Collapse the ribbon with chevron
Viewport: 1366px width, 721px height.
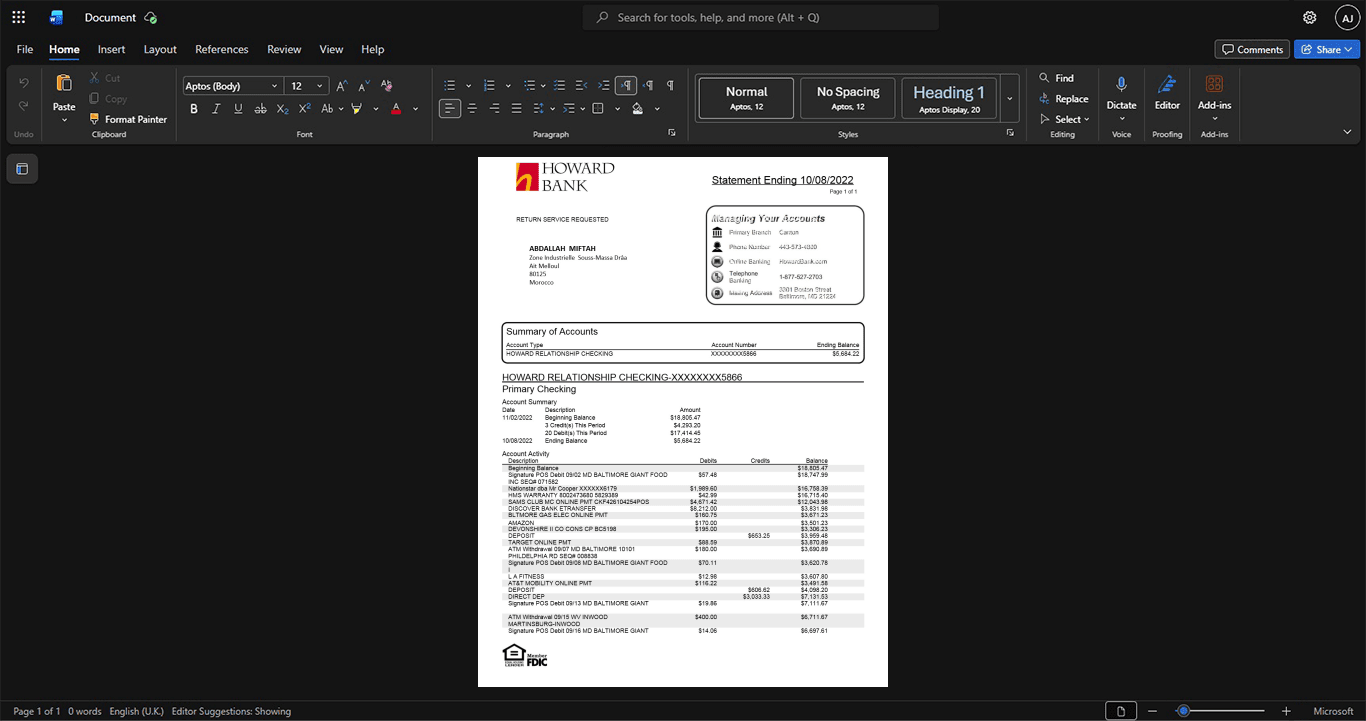(x=1347, y=131)
